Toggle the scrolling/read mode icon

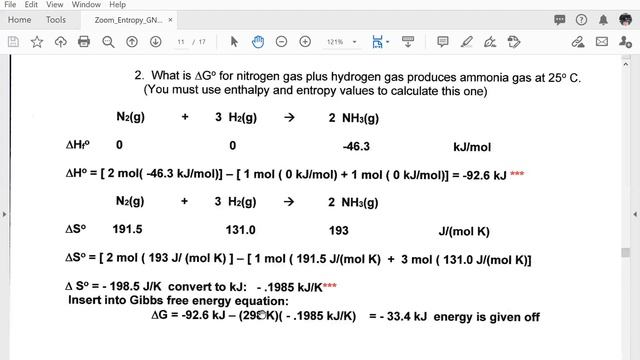pos(408,42)
